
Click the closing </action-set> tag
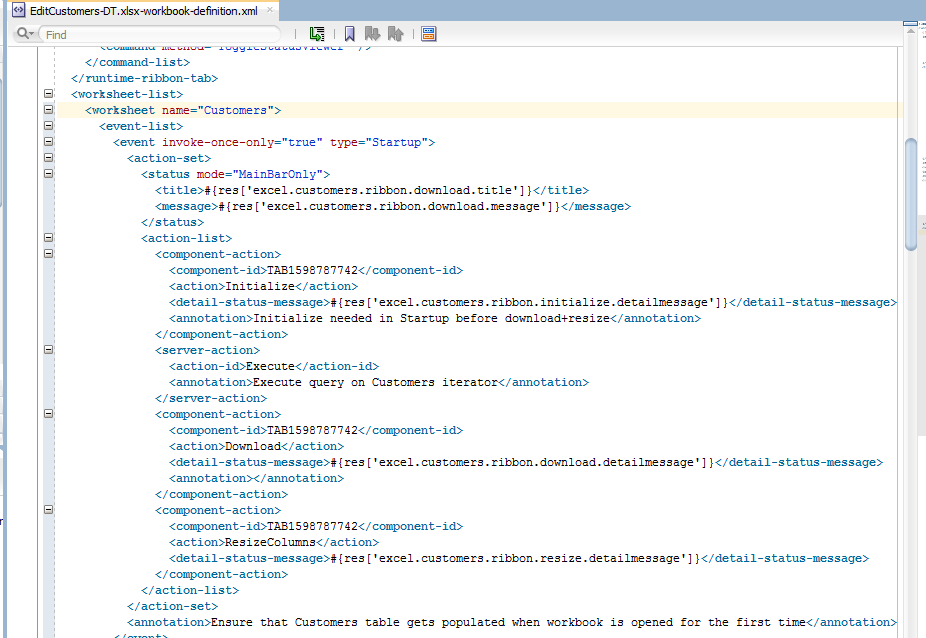(x=172, y=606)
